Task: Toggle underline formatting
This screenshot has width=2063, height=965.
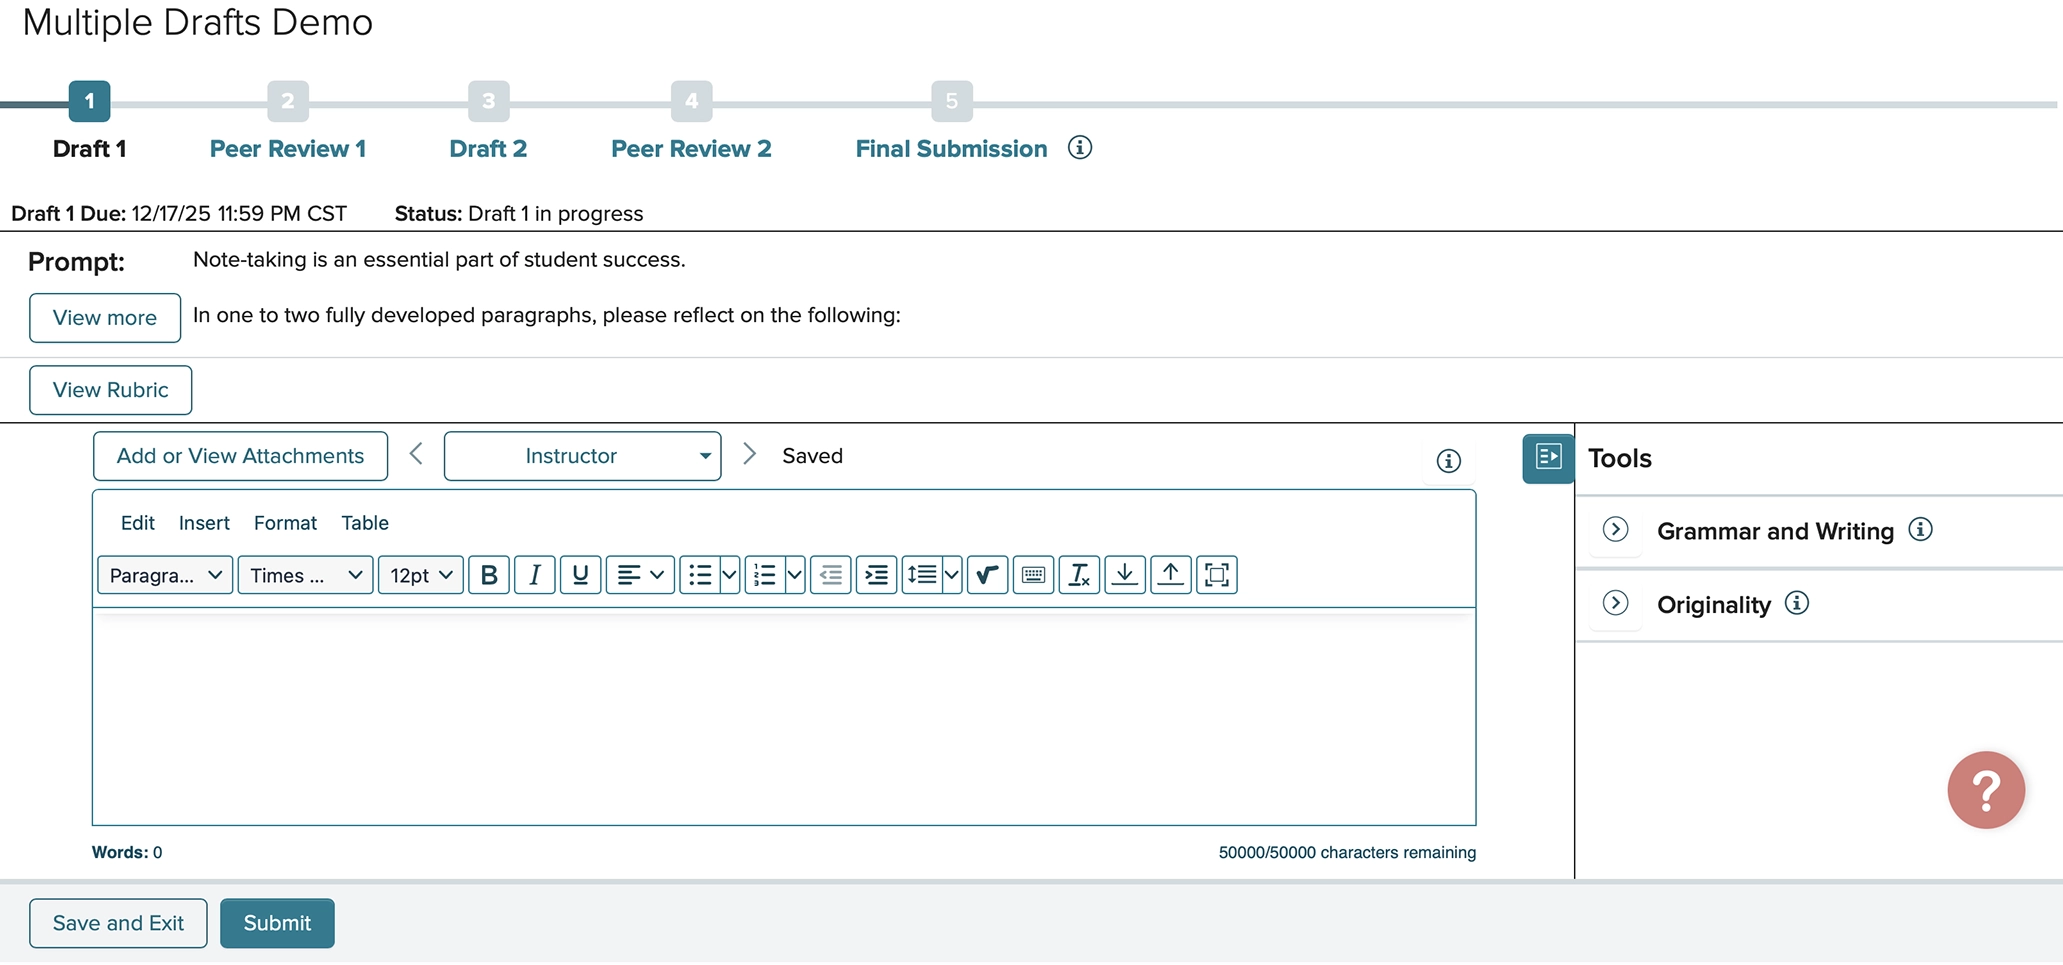Action: click(580, 575)
